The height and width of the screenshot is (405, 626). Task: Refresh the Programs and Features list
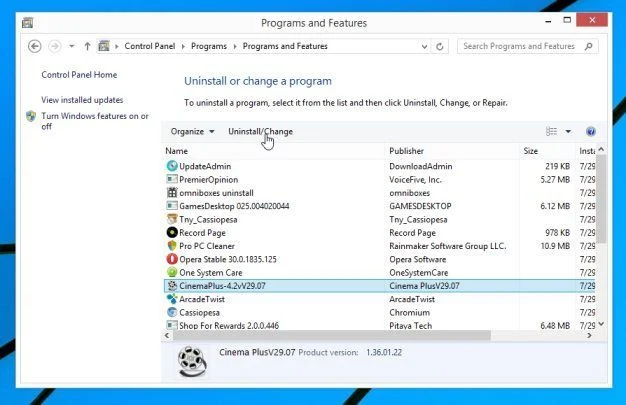[440, 46]
